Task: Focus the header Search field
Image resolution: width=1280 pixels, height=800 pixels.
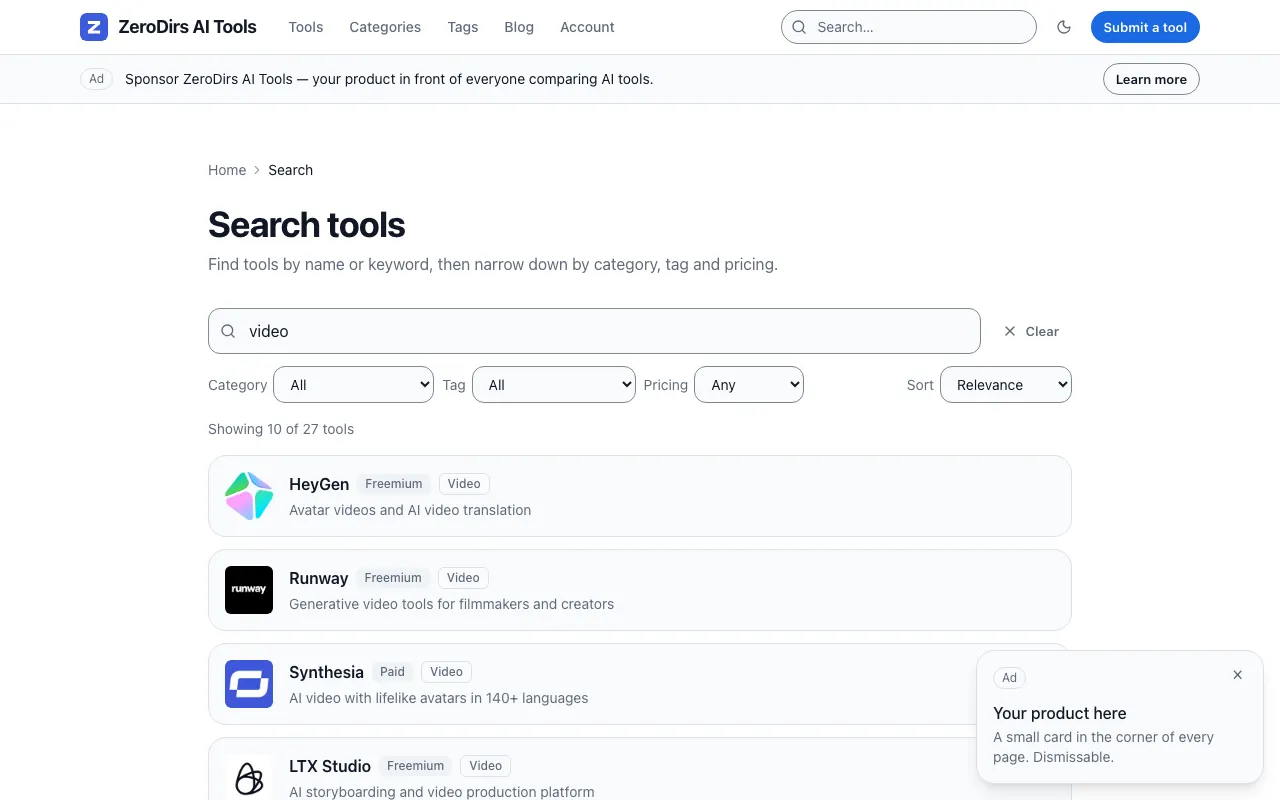Action: [x=909, y=27]
